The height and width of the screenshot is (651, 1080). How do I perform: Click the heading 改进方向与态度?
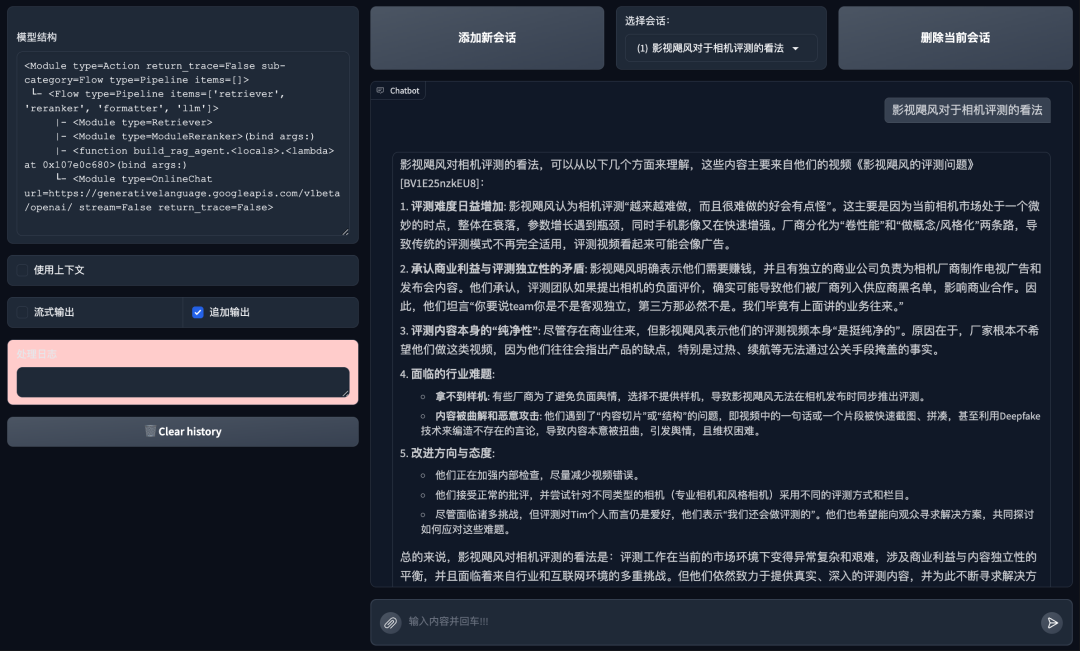(x=451, y=453)
